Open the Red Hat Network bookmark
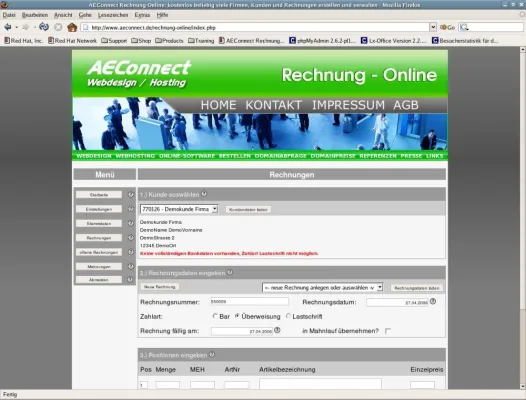The height and width of the screenshot is (400, 526). point(72,41)
